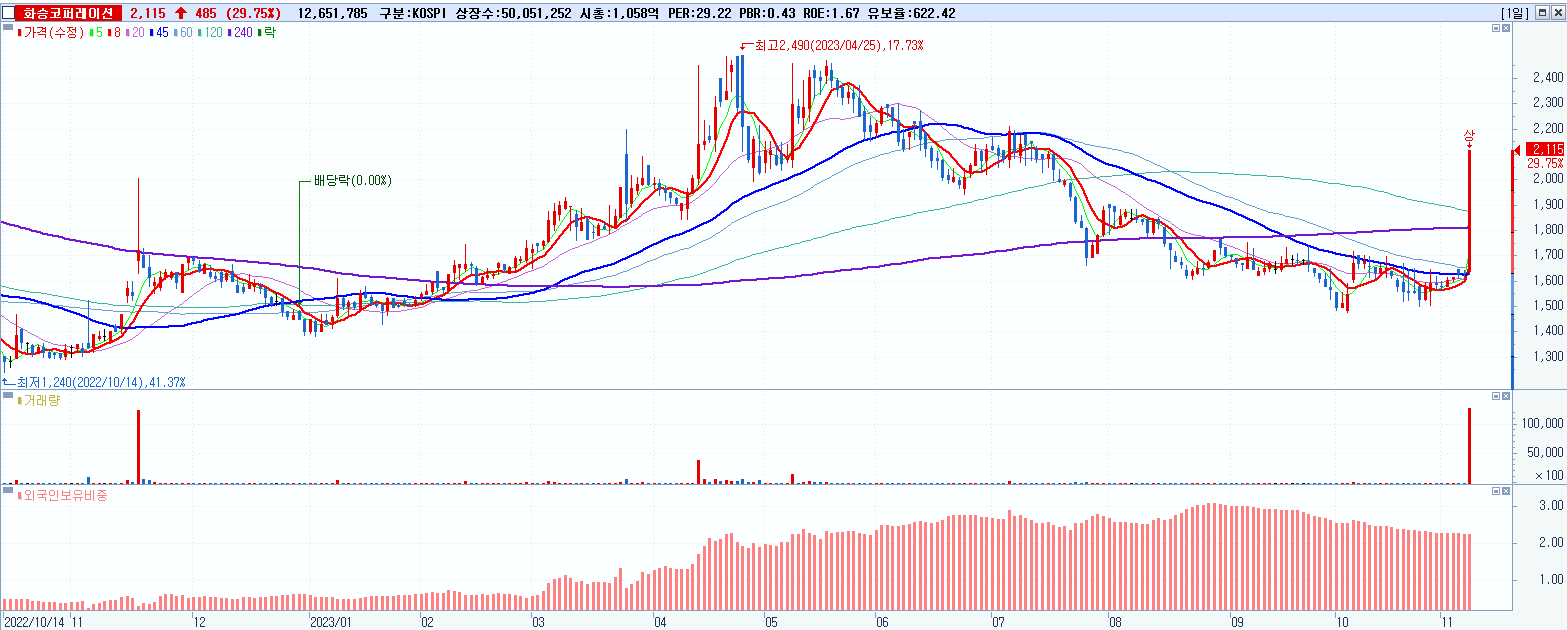This screenshot has width=1567, height=630.
Task: Click the large red volume bar in November 2022
Action: [x=138, y=446]
